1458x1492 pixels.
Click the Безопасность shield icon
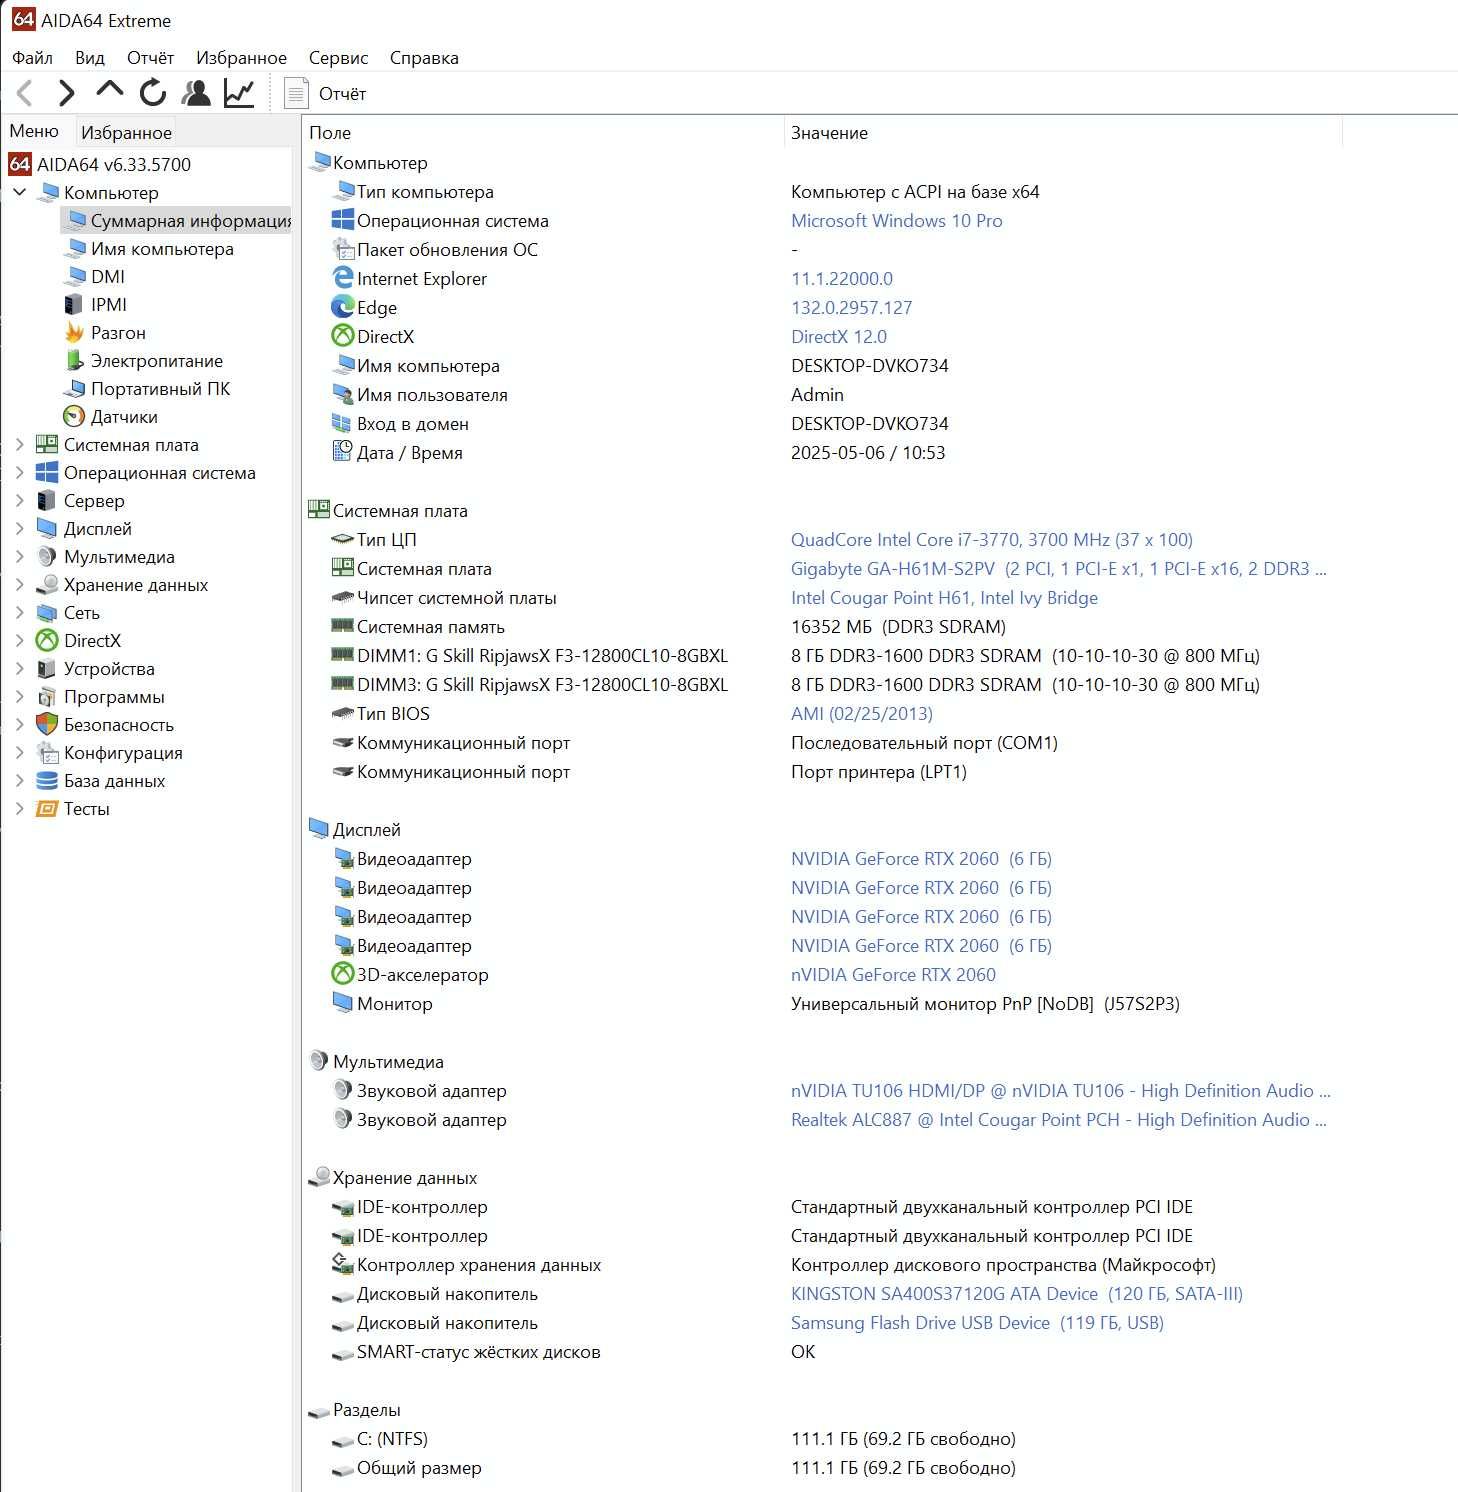(x=47, y=724)
